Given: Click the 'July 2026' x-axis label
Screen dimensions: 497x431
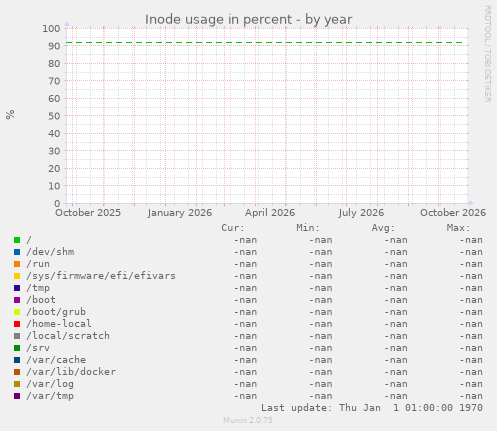Looking at the screenshot, I should (x=361, y=213).
